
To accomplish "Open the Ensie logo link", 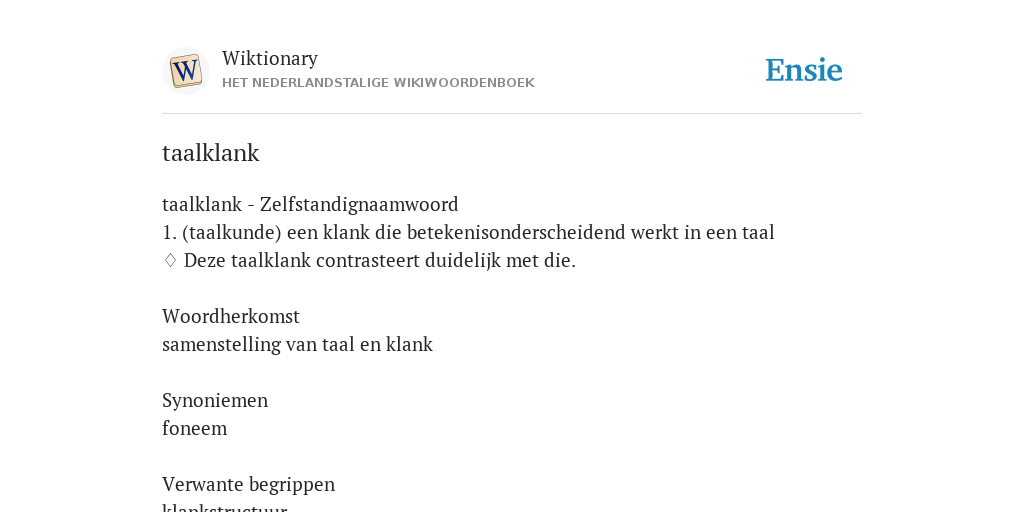I will pos(803,70).
